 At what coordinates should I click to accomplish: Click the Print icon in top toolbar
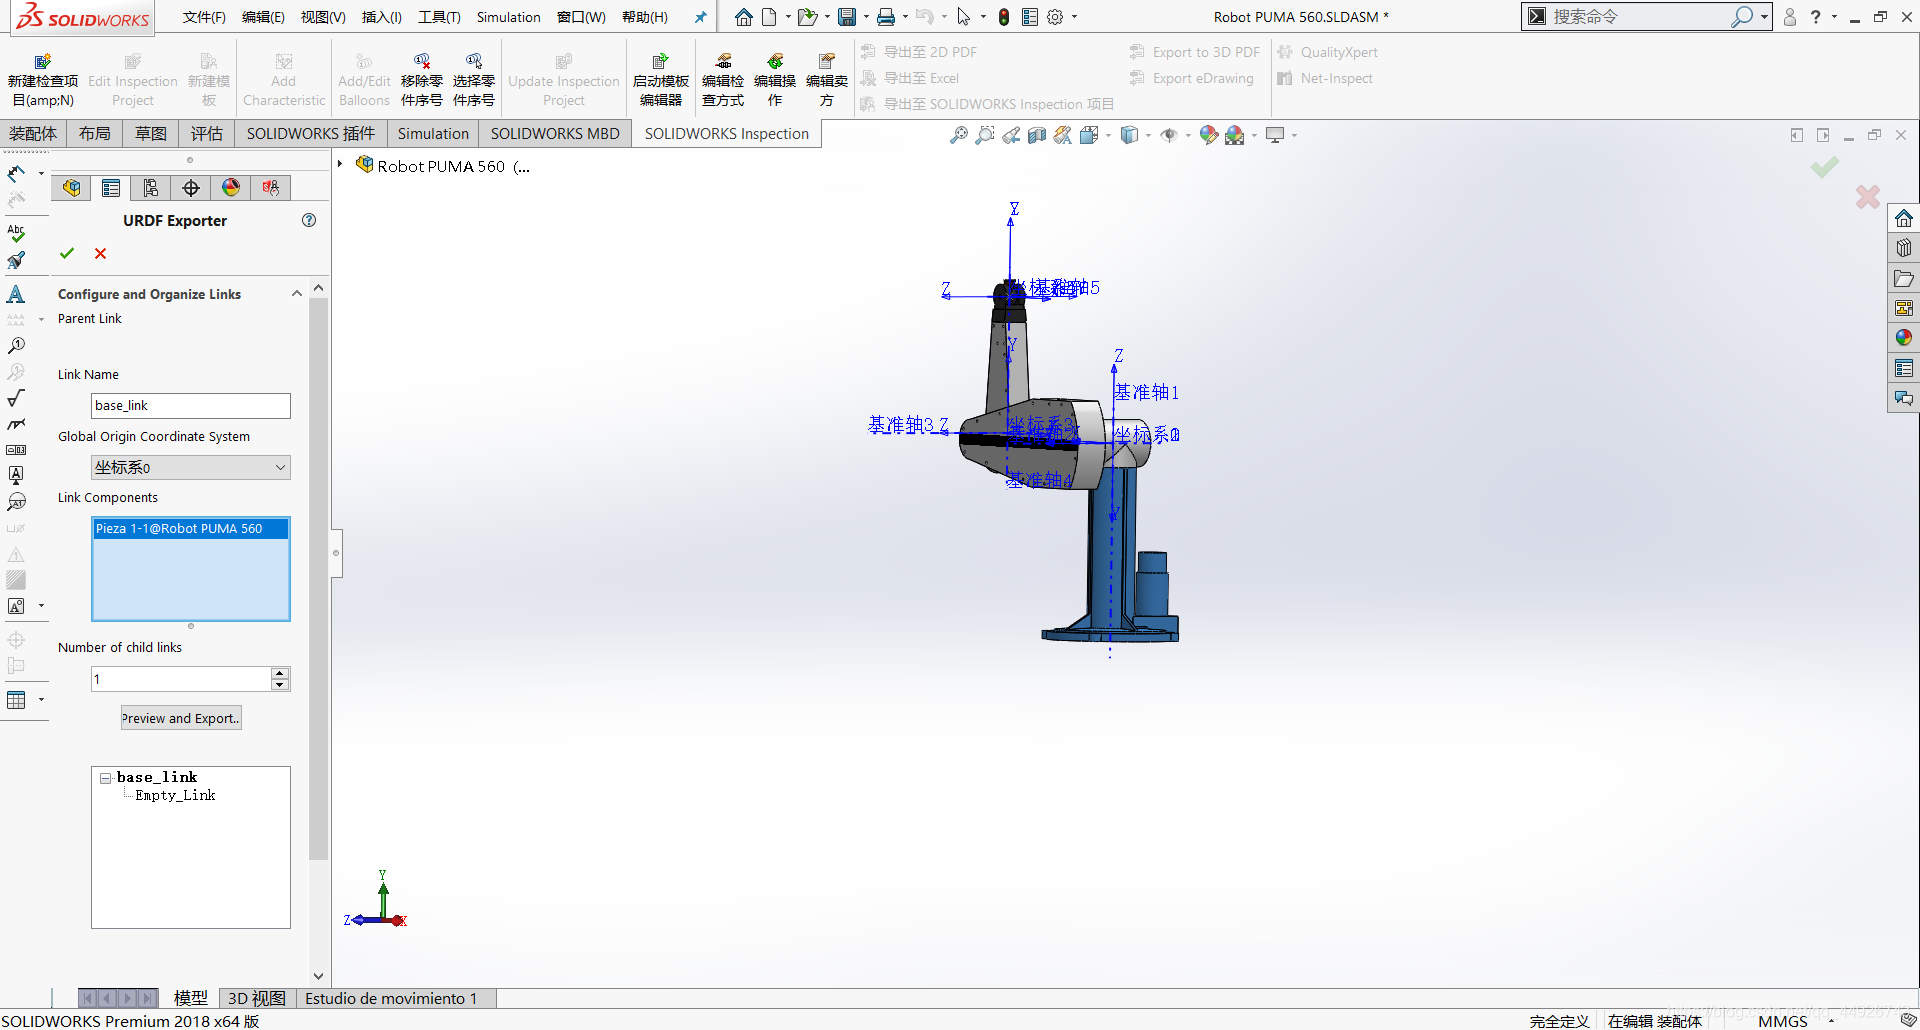pos(886,17)
